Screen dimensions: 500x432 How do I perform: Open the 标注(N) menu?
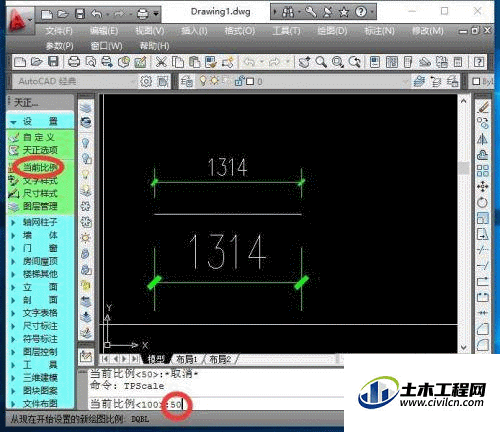[x=379, y=31]
